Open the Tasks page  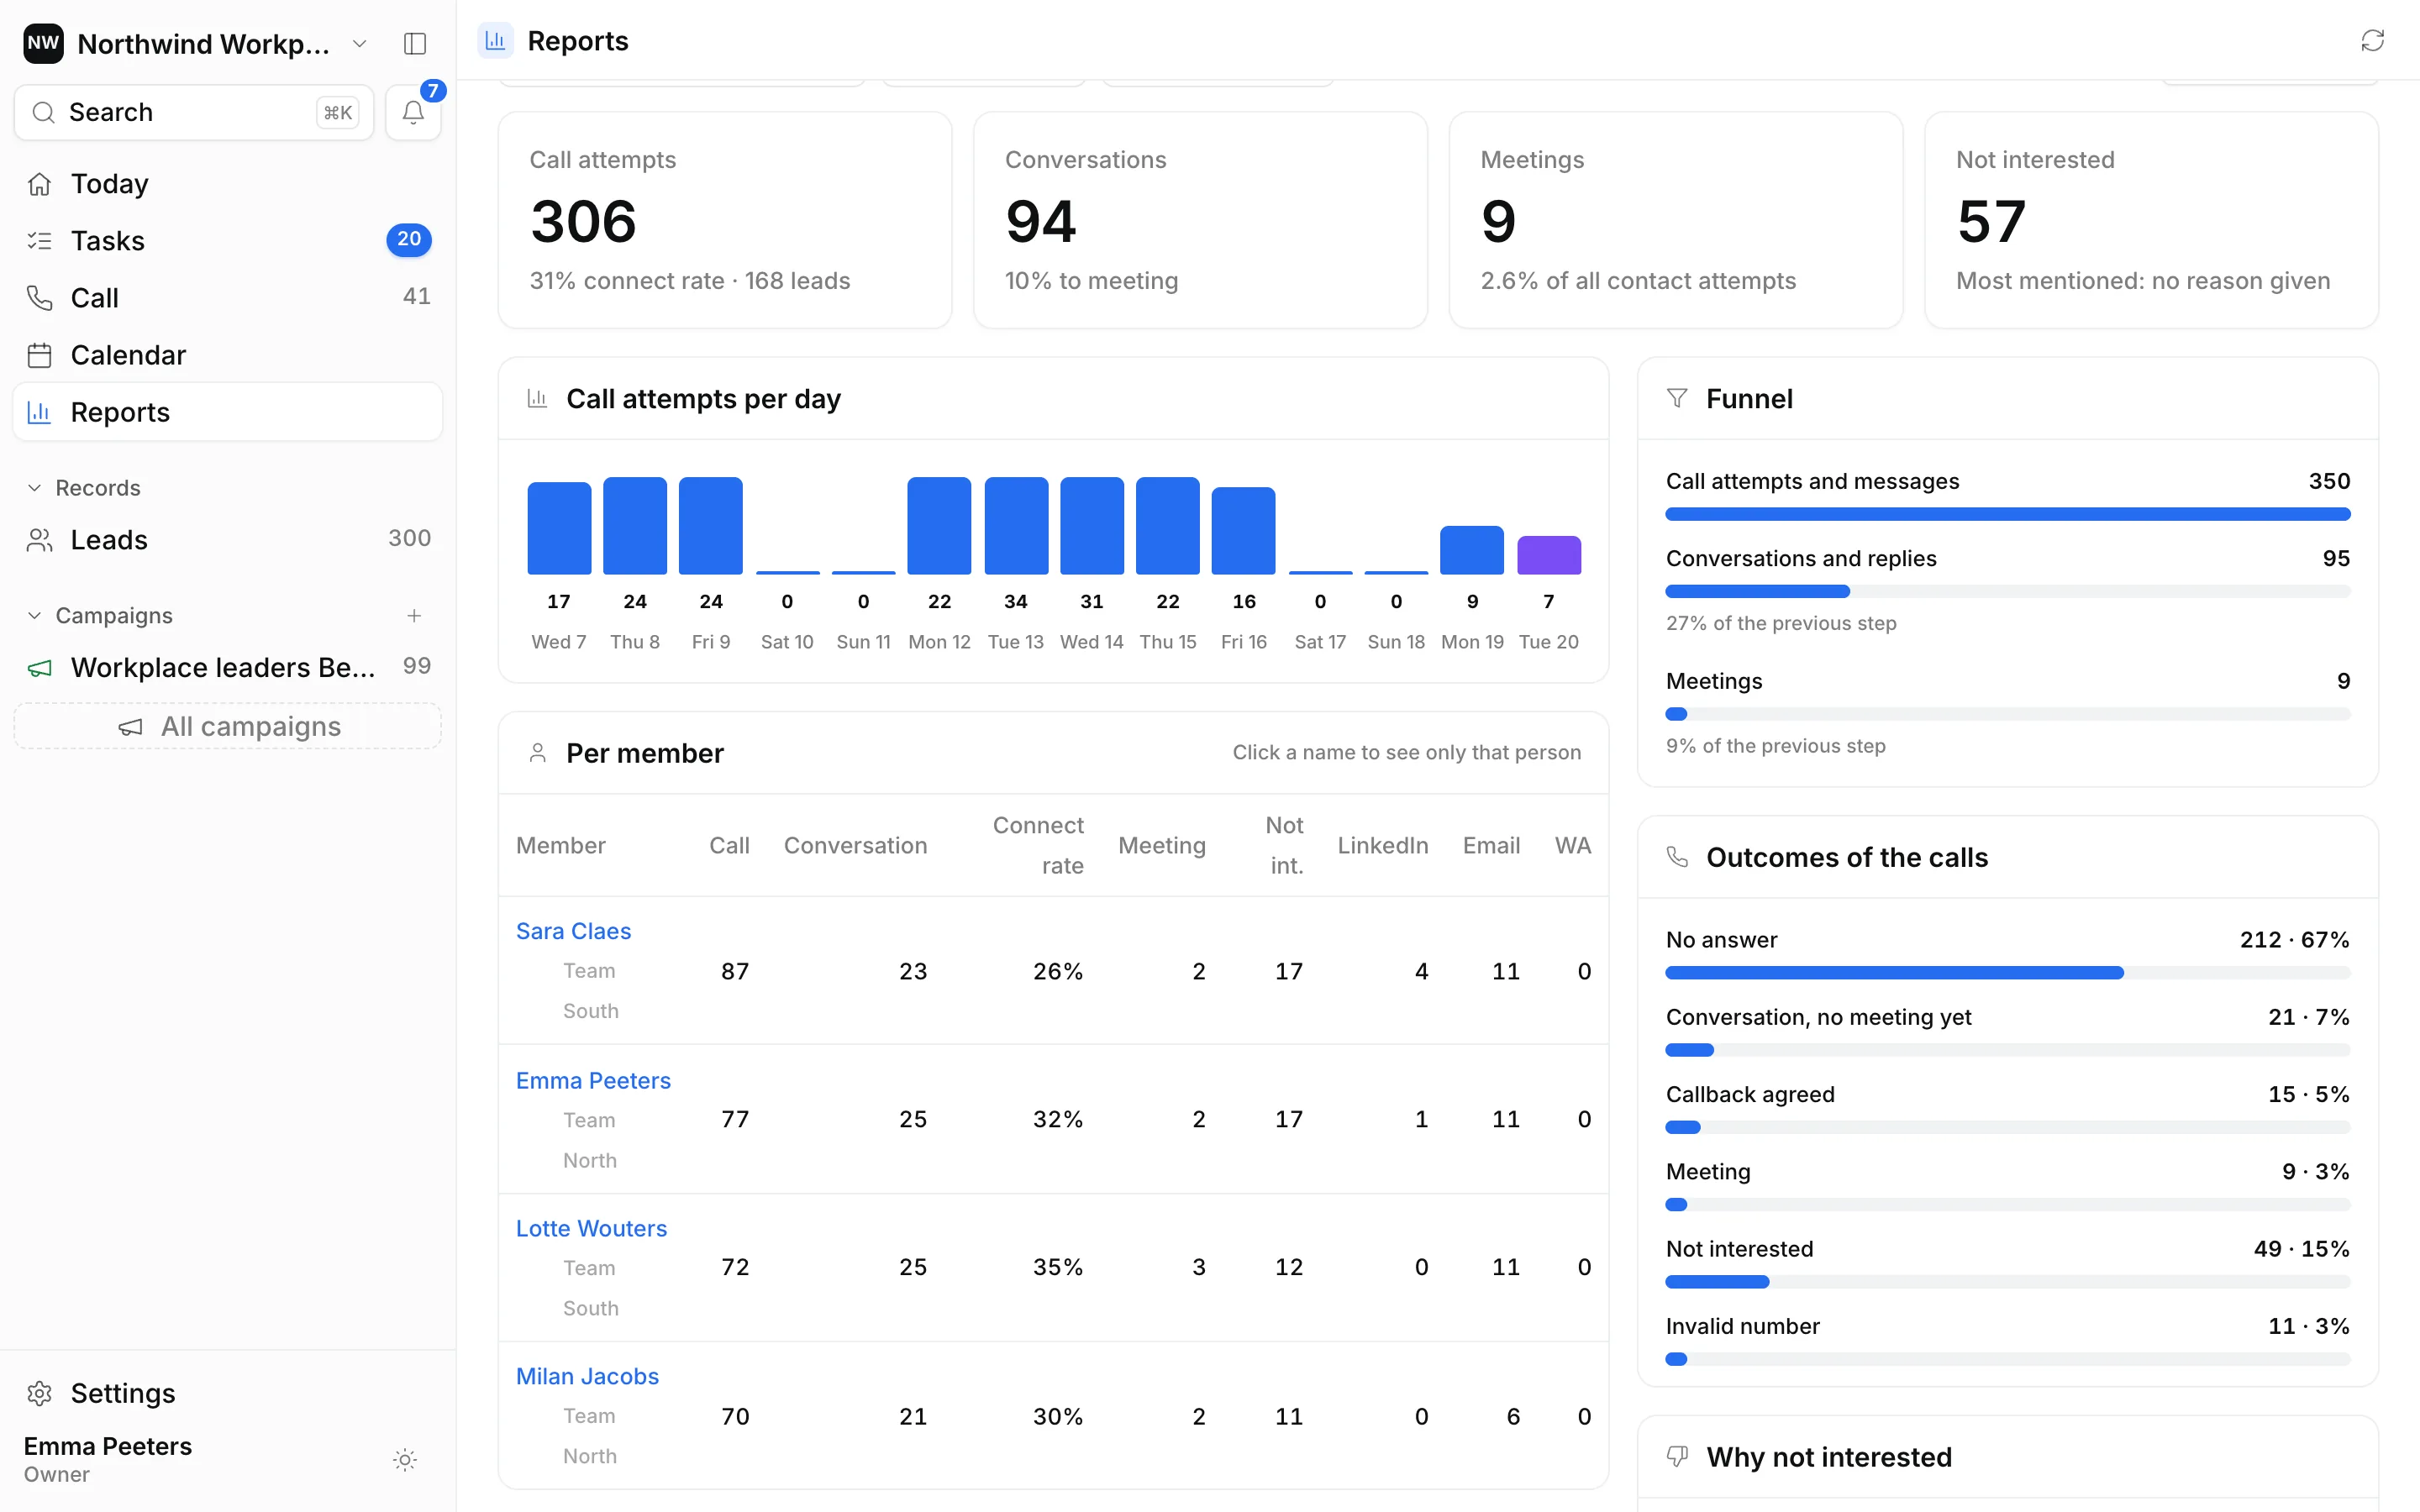[228, 241]
